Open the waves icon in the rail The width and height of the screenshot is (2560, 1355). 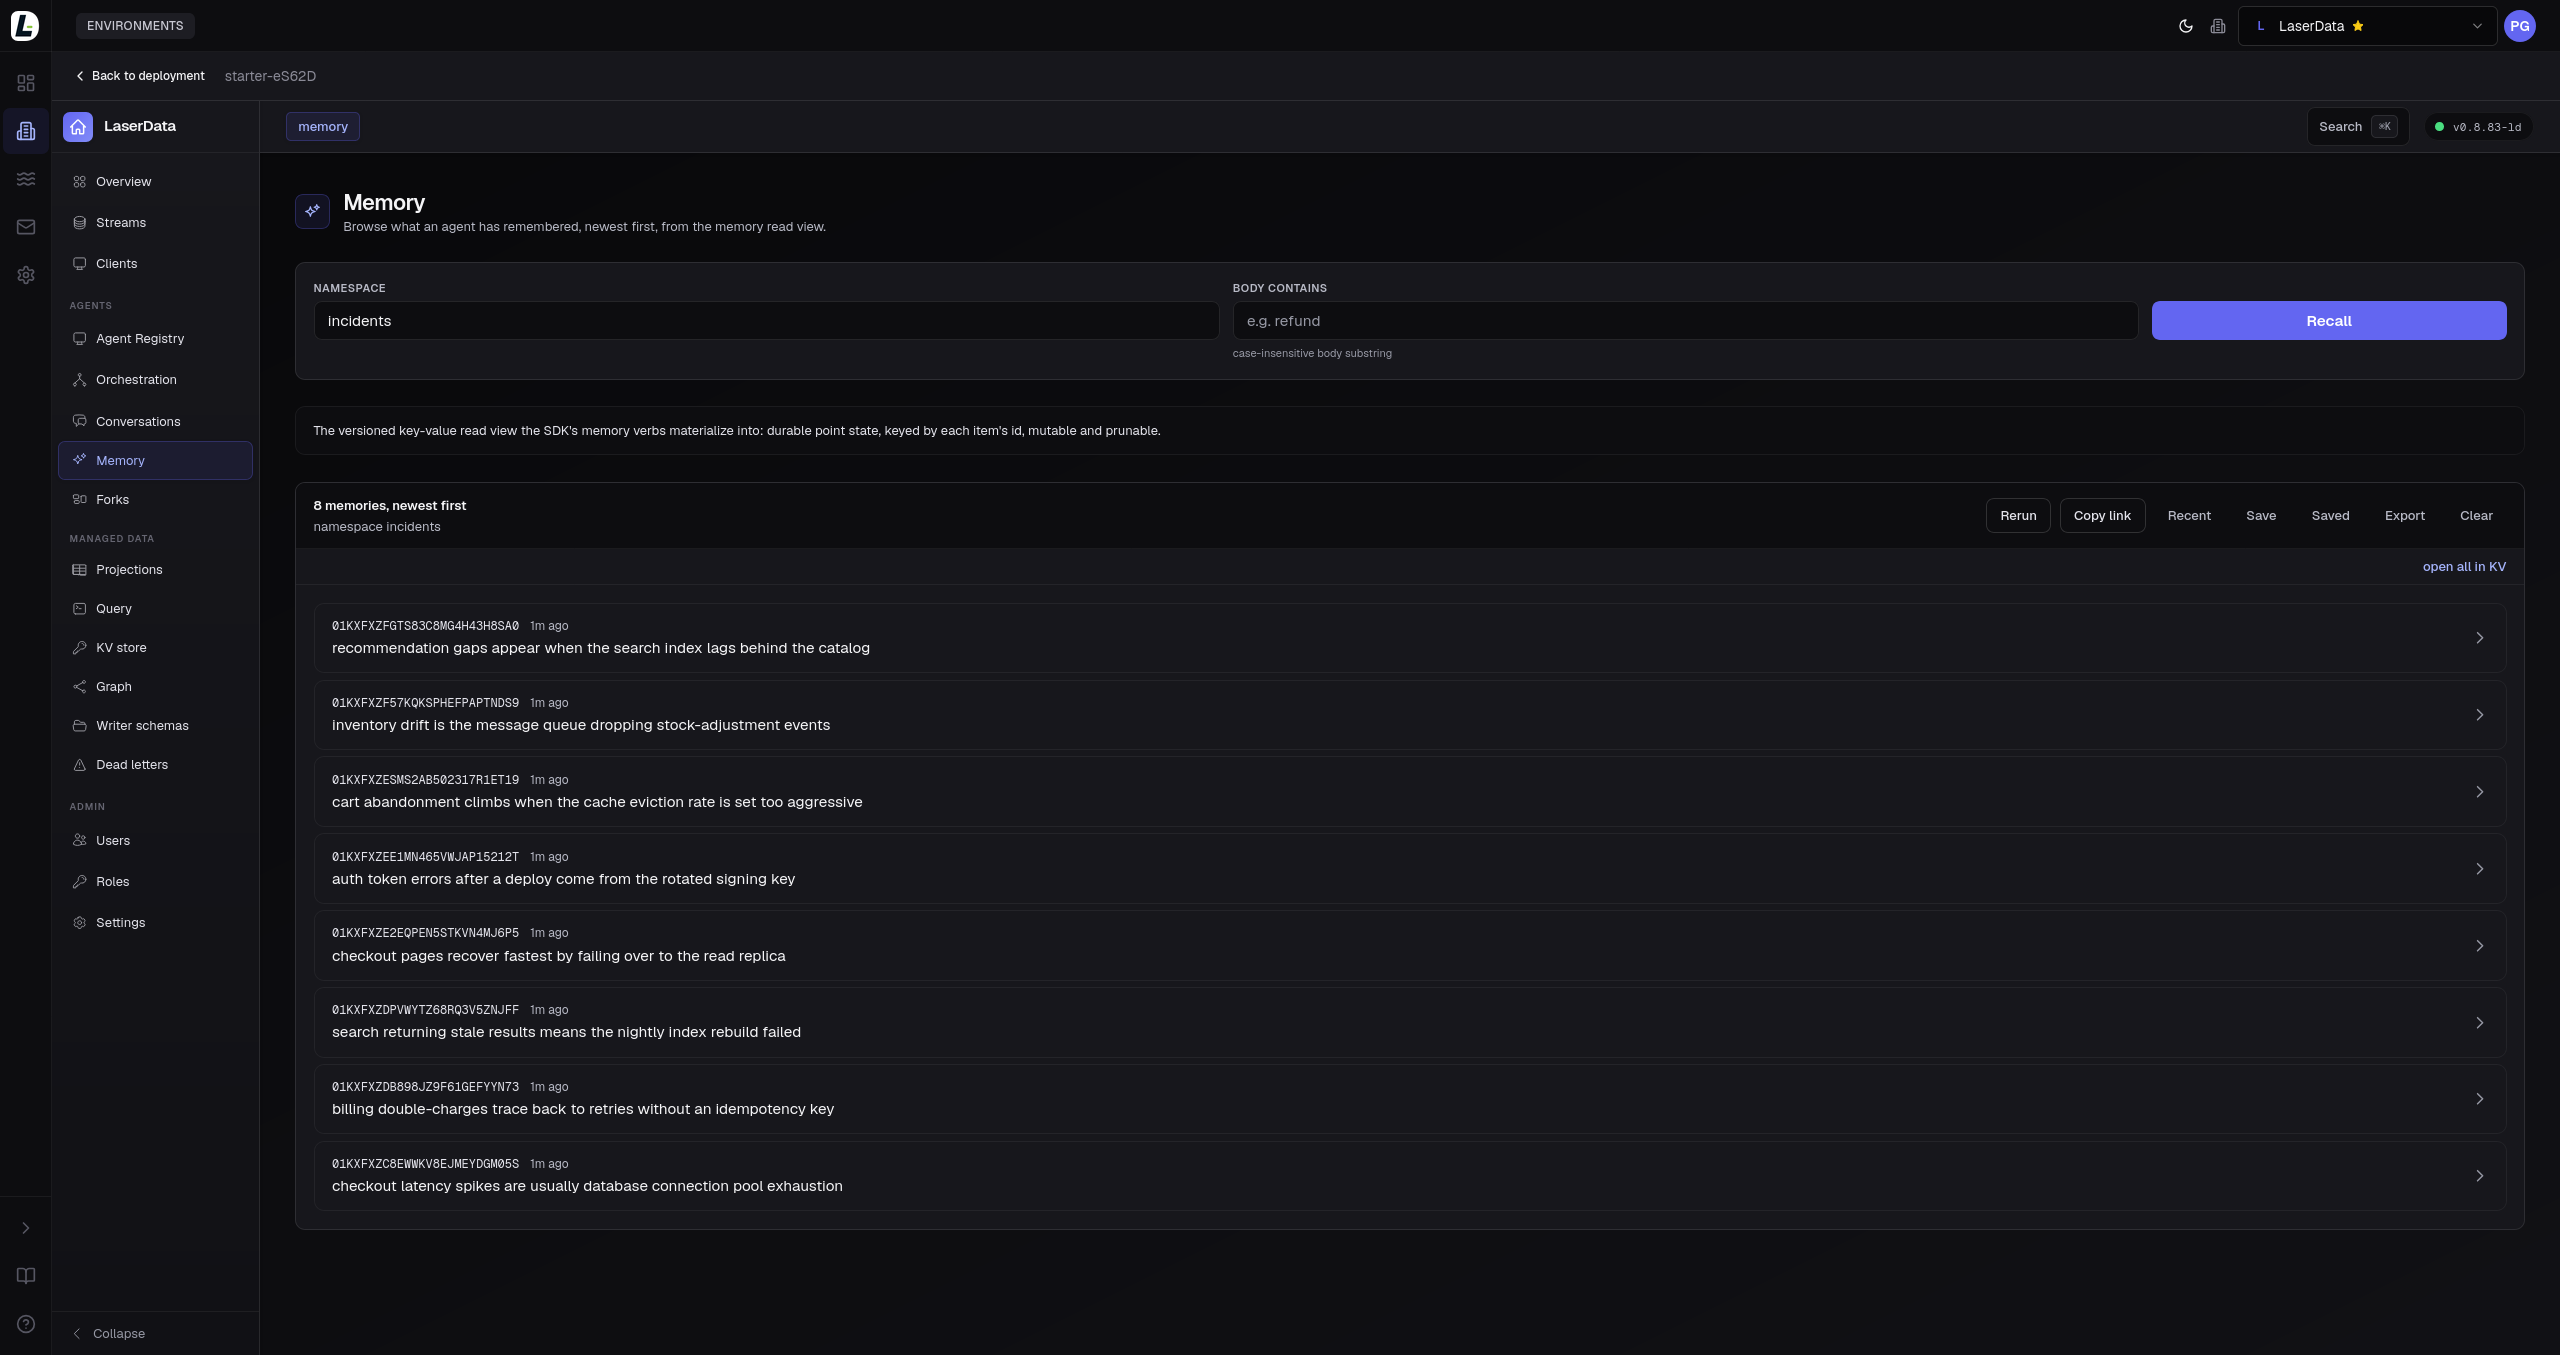(x=26, y=179)
